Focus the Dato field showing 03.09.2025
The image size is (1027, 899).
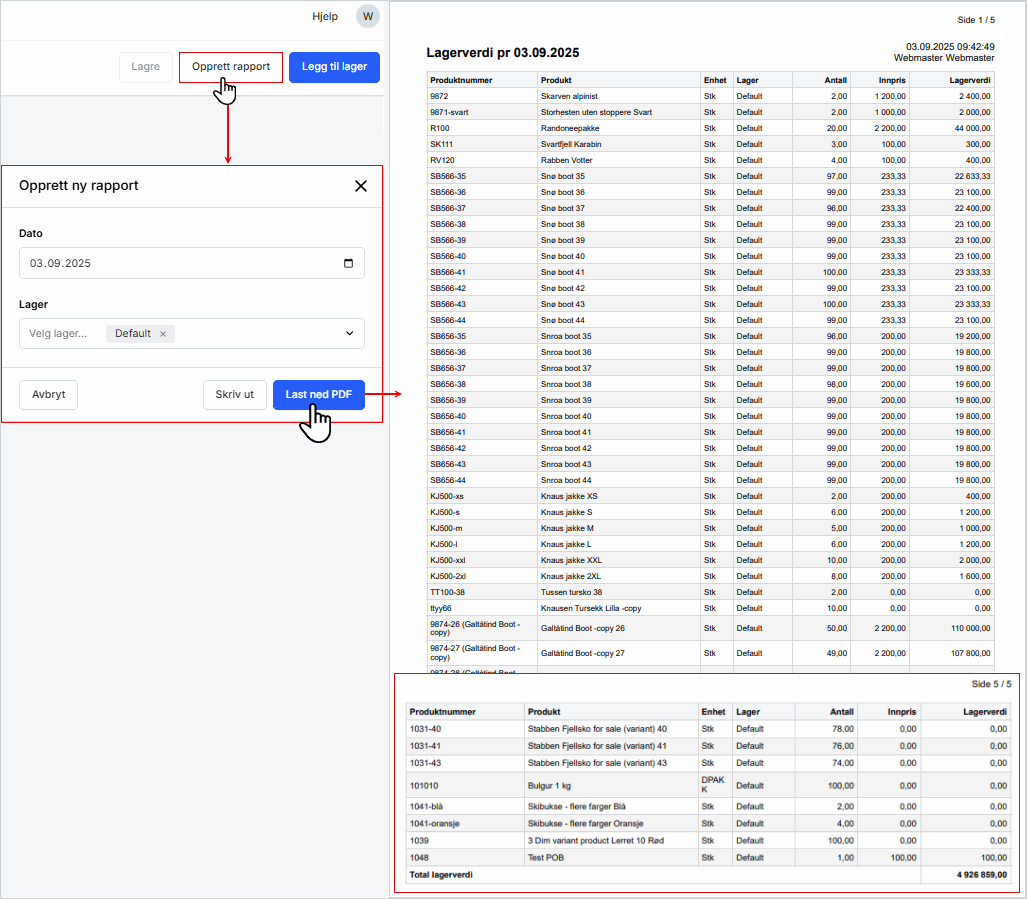[180, 264]
